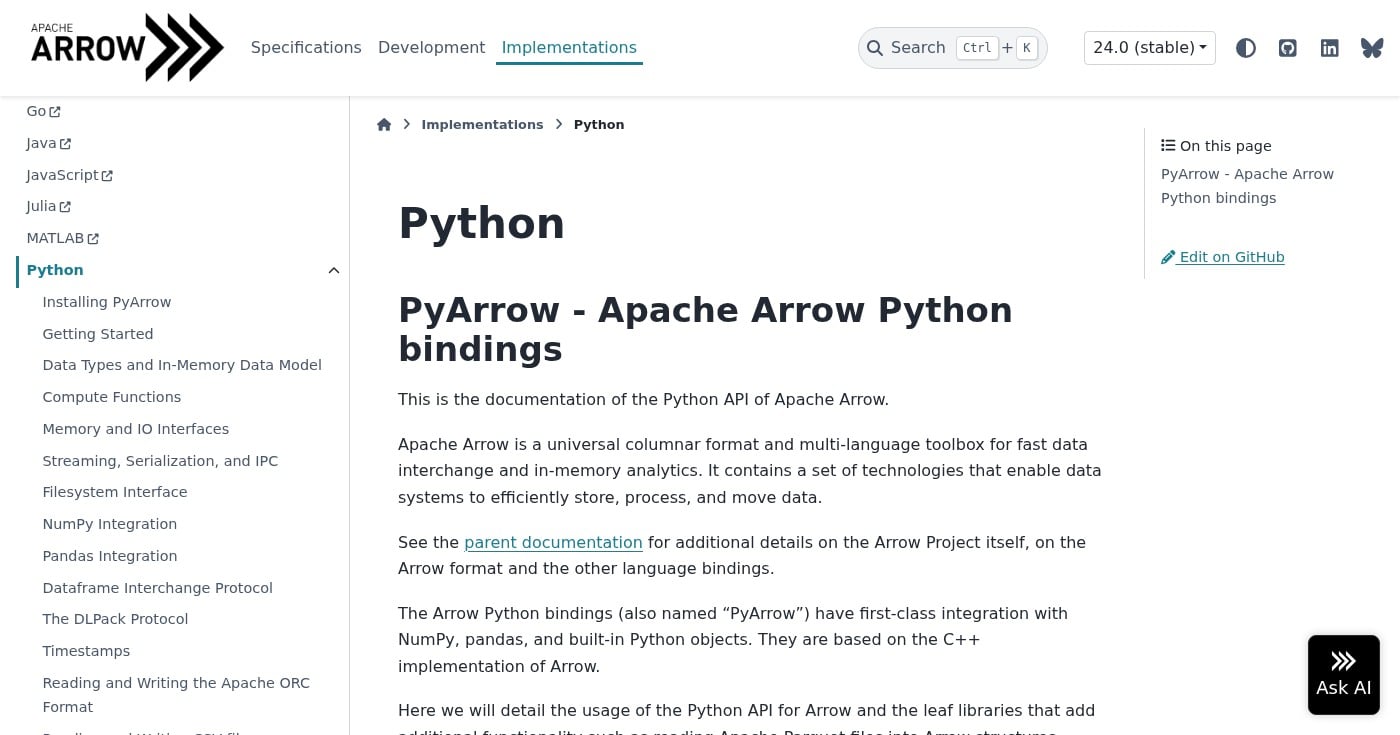Jump to PyArrow - Apache Arrow Python bindings
This screenshot has height=735, width=1400.
(x=1247, y=186)
